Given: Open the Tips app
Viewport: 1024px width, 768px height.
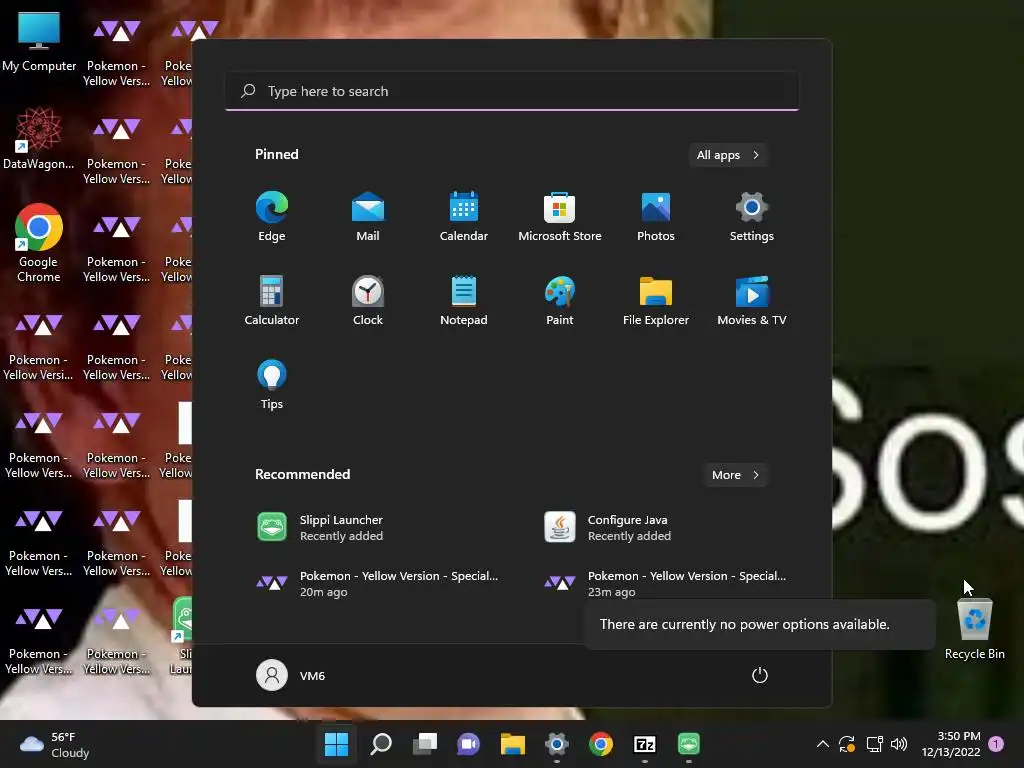Looking at the screenshot, I should tap(272, 385).
